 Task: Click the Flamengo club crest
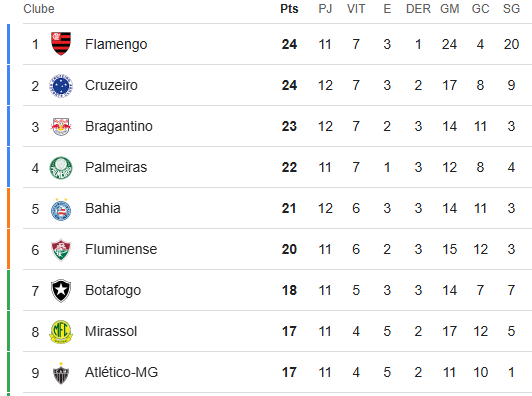point(61,44)
